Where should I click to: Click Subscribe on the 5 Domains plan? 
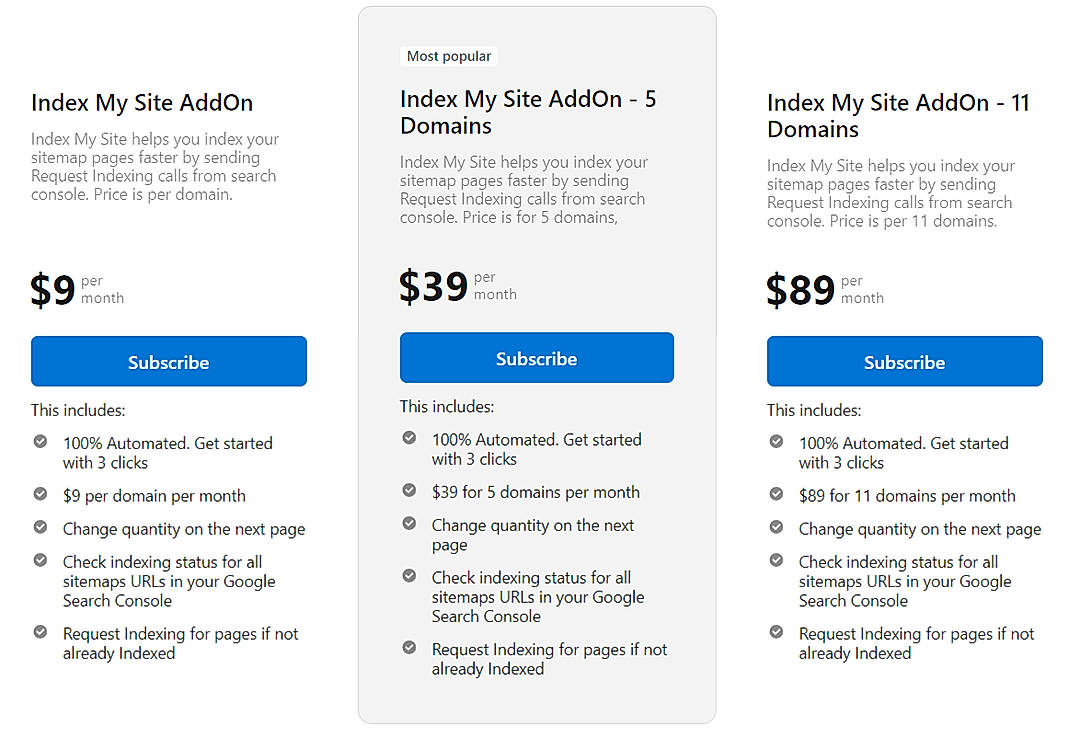coord(536,357)
